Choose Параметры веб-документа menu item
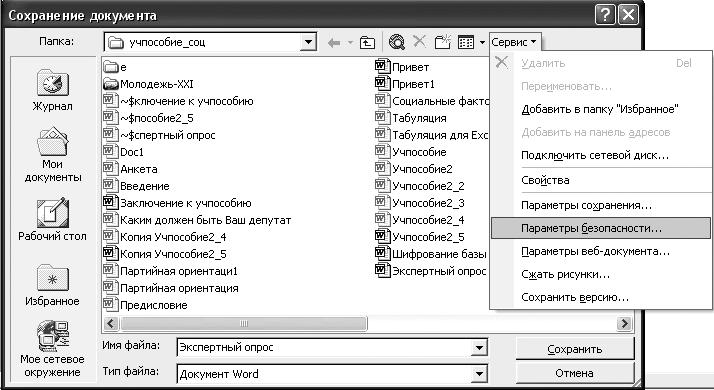The image size is (714, 390). 600,251
